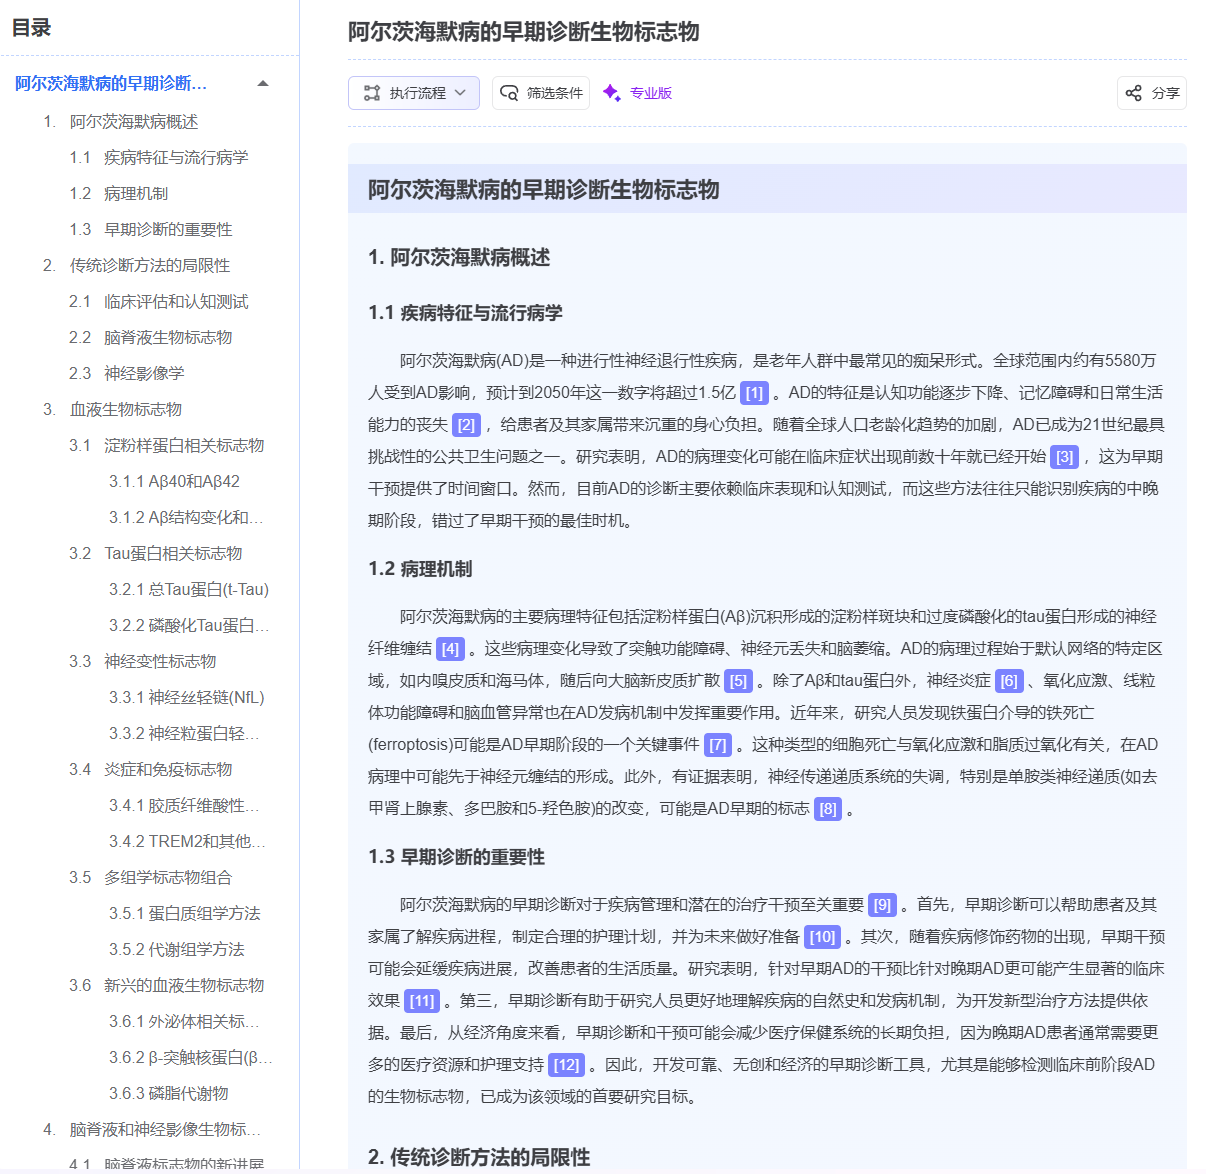Viewport: 1206px width, 1174px height.
Task: Select outline item 3.6.2 β-突触核蛋白
Action: 190,1057
